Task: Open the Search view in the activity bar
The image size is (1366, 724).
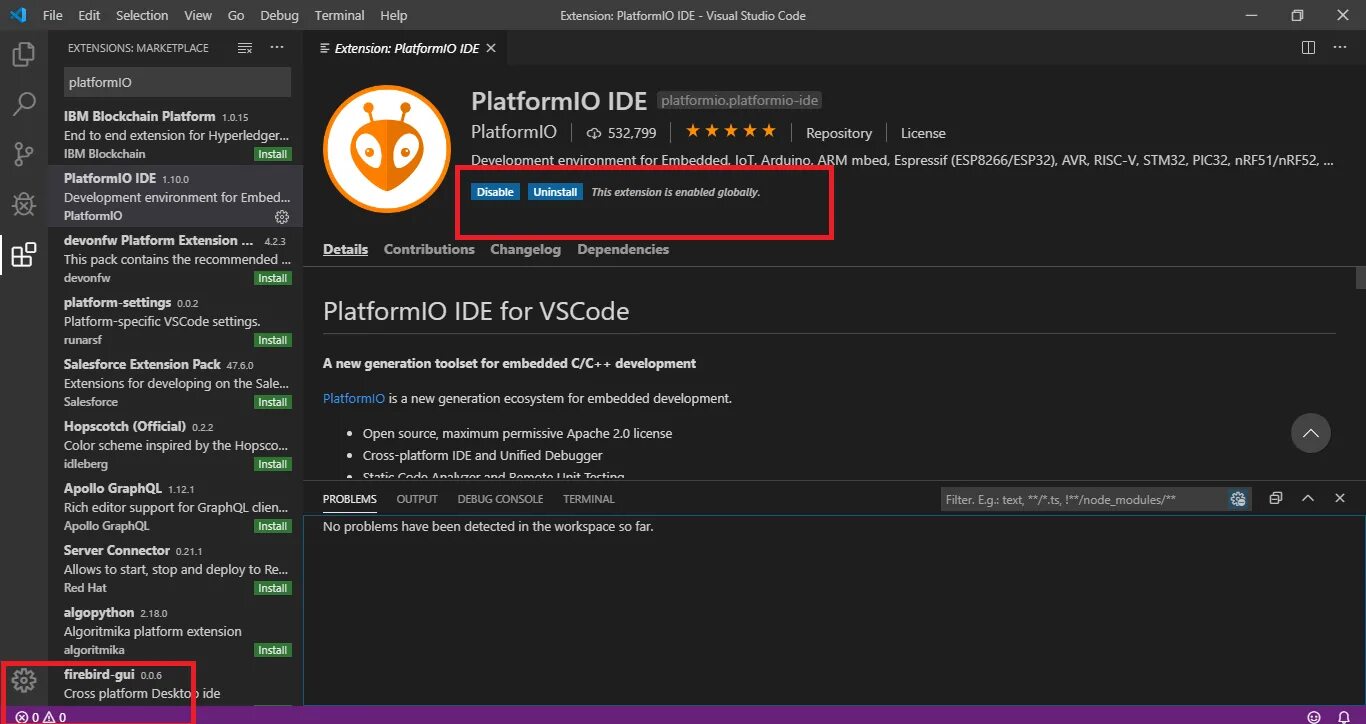Action: click(x=23, y=104)
